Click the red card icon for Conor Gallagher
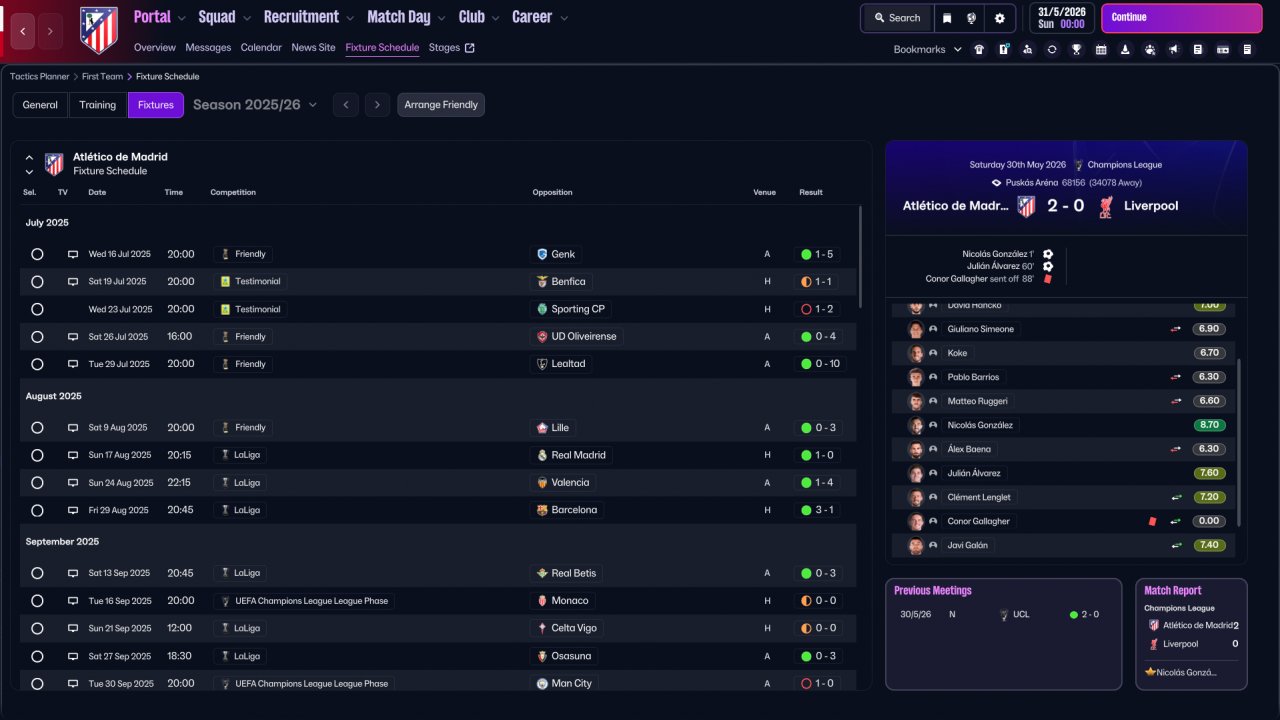The width and height of the screenshot is (1280, 720). 1152,521
